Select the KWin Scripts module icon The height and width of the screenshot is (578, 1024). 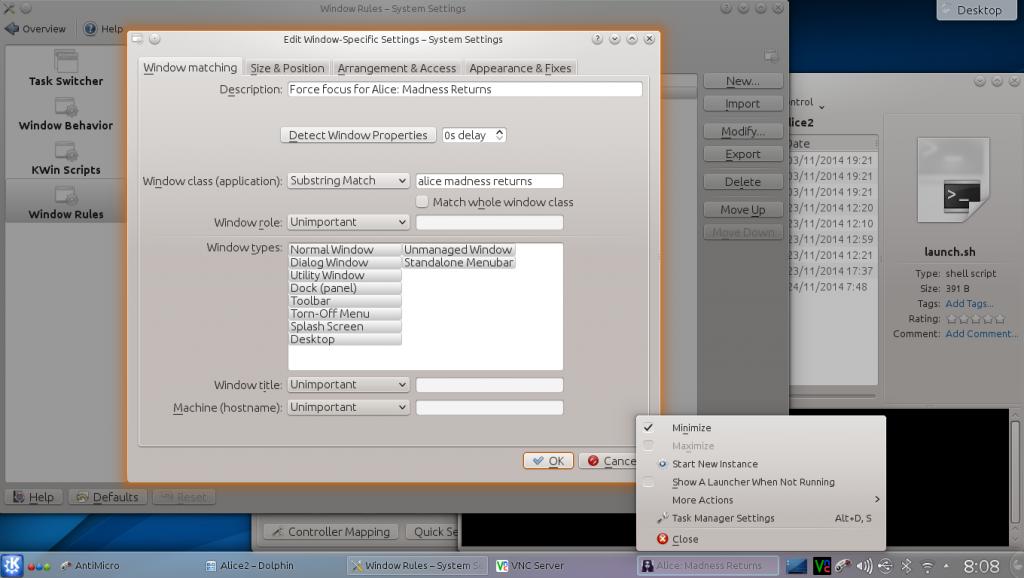pos(66,153)
